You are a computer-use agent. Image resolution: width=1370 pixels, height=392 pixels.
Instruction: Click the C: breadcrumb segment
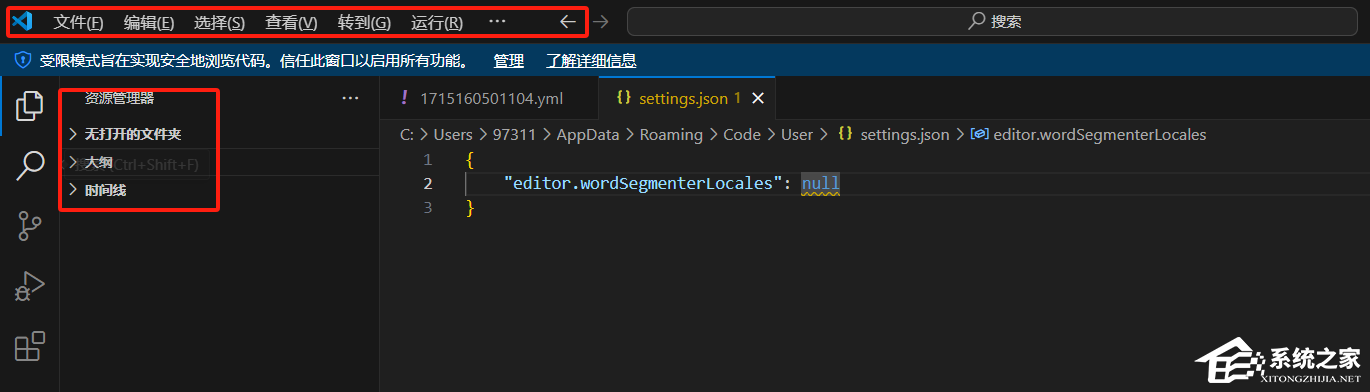point(406,134)
